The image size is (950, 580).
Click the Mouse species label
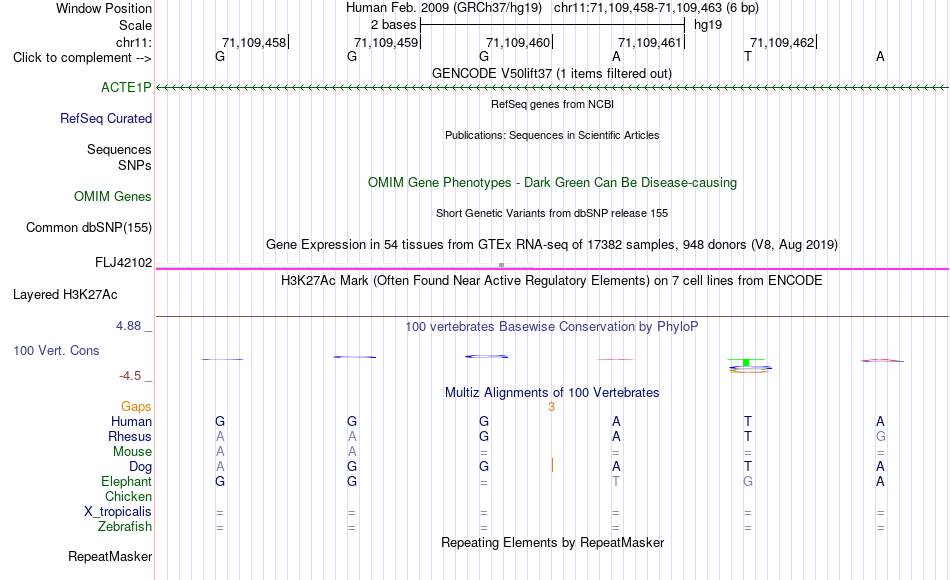[133, 452]
